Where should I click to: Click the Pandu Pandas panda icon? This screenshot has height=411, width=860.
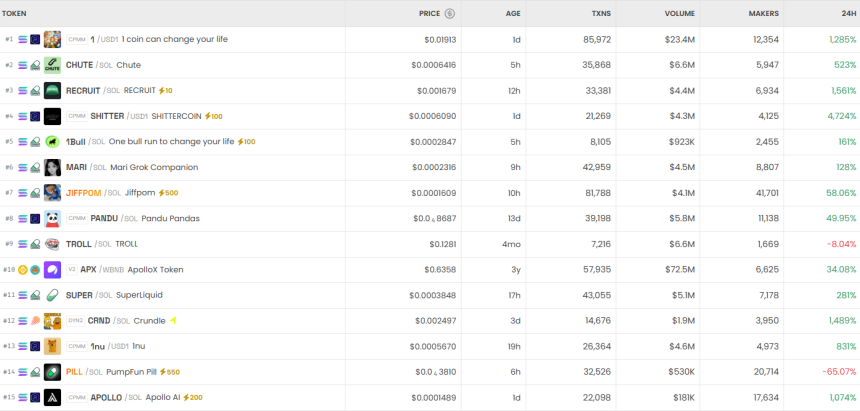(x=52, y=218)
